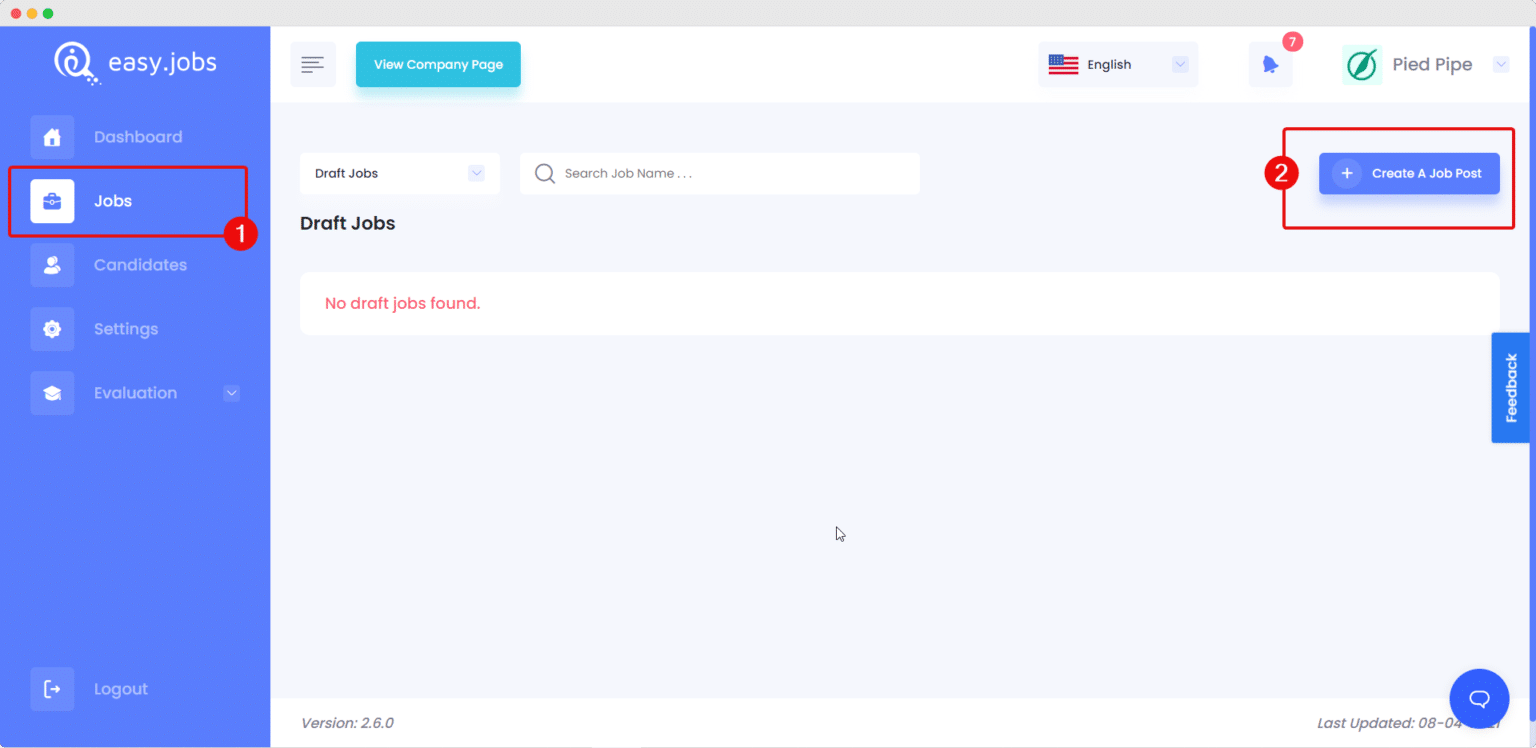Click the Dashboard home icon
Image resolution: width=1536 pixels, height=748 pixels.
click(52, 137)
